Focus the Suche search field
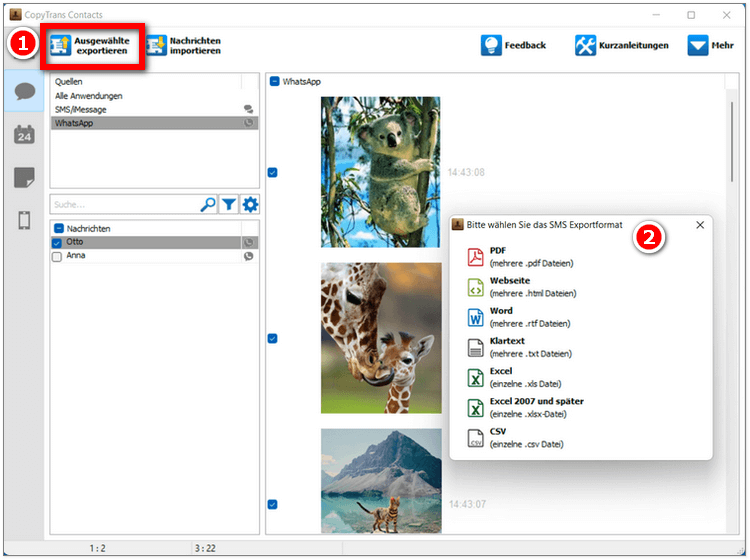 124,205
